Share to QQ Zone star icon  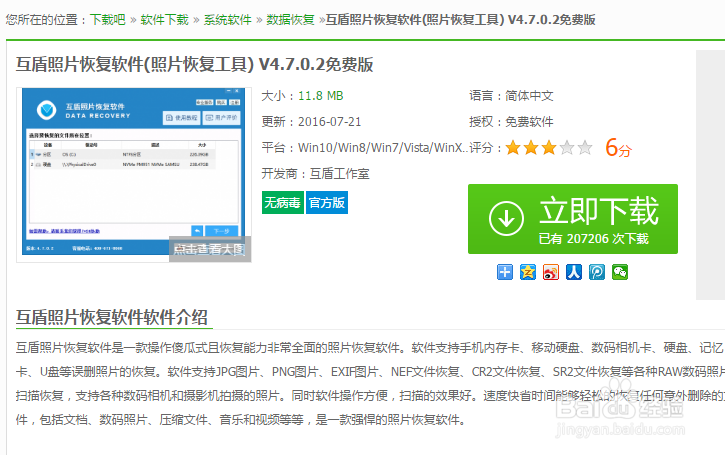[x=528, y=272]
